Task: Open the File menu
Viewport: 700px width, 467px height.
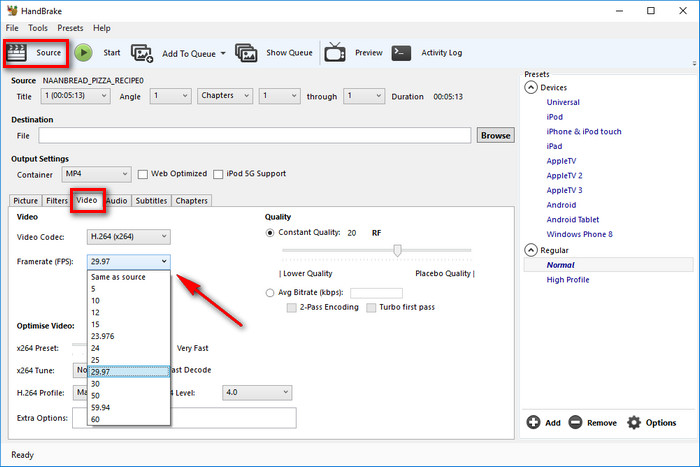Action: [x=12, y=28]
